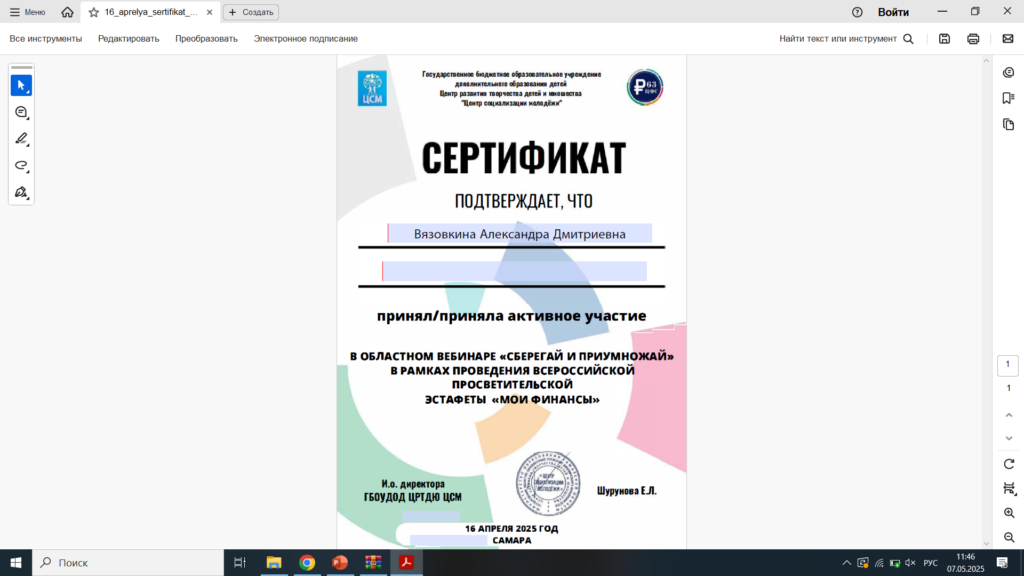Open the clock showing 11:46
The height and width of the screenshot is (576, 1024).
coord(965,563)
